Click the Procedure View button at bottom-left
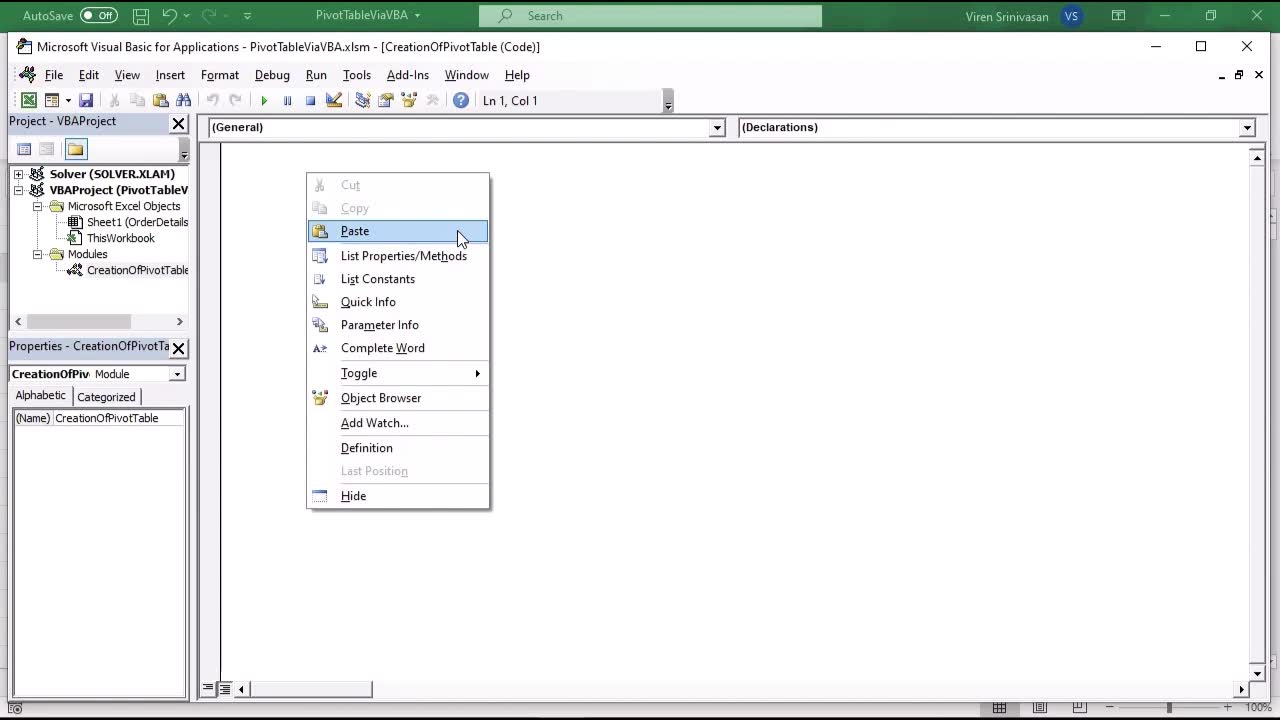Viewport: 1280px width, 720px height. click(x=208, y=688)
